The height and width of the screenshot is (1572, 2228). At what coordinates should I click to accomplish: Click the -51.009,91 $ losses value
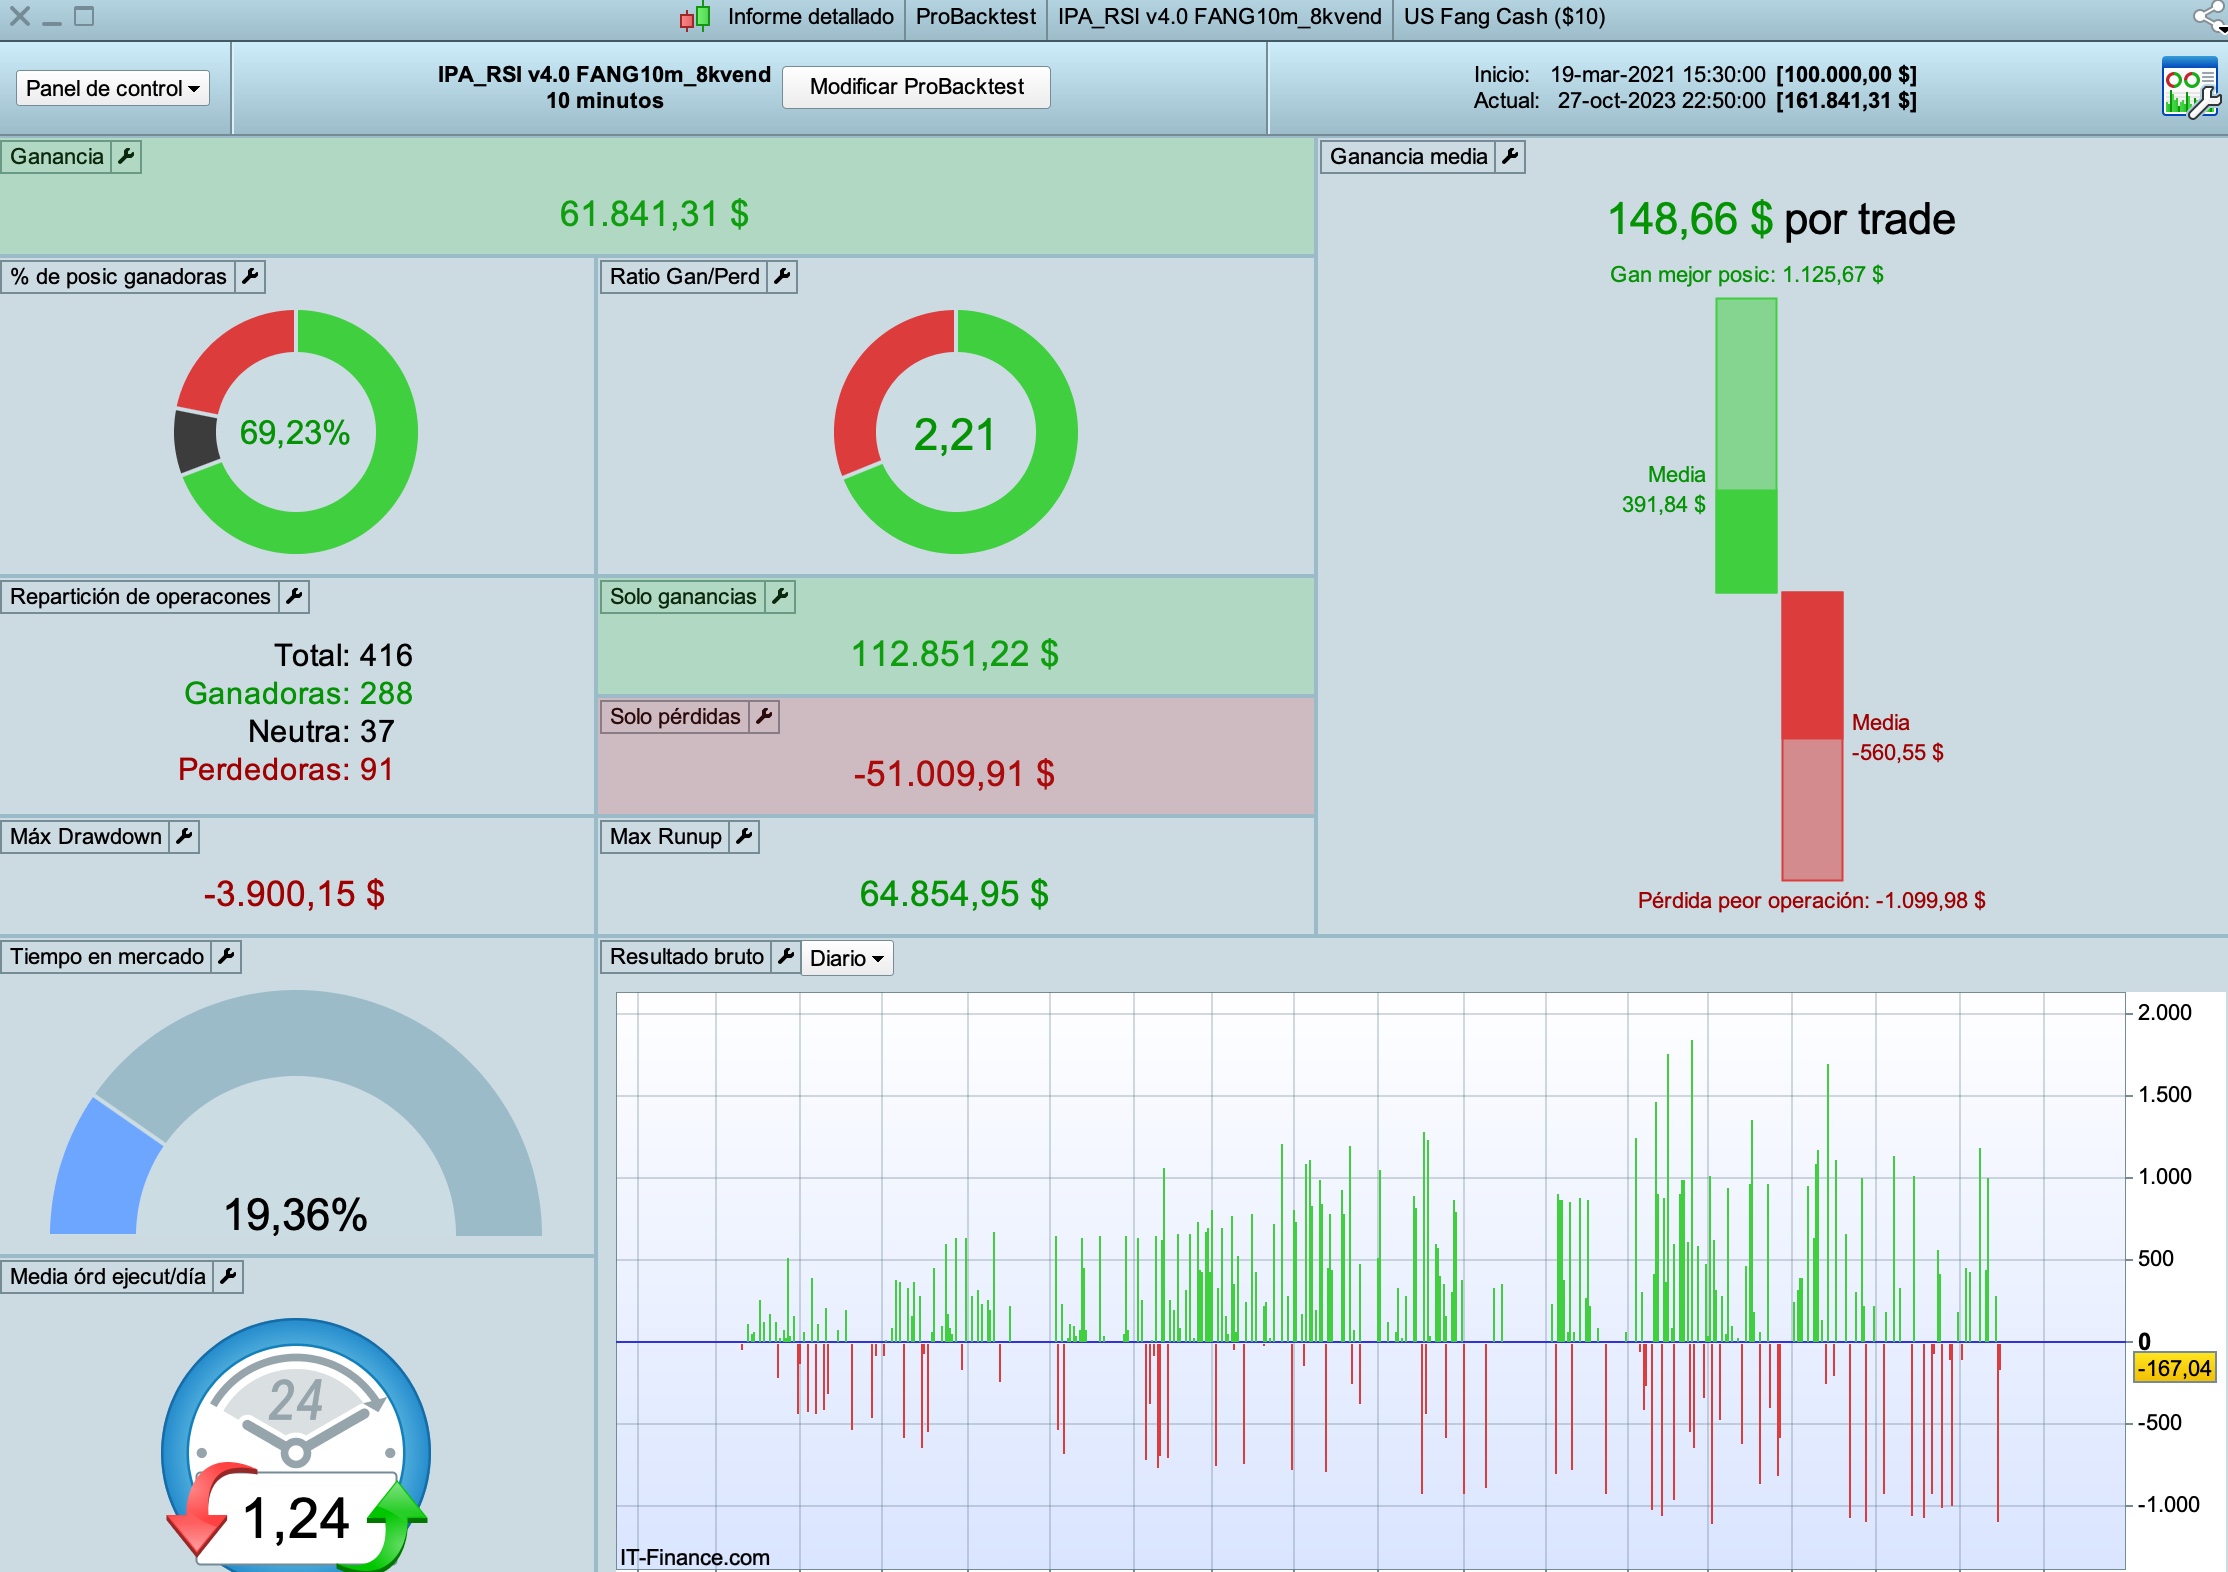[x=954, y=774]
